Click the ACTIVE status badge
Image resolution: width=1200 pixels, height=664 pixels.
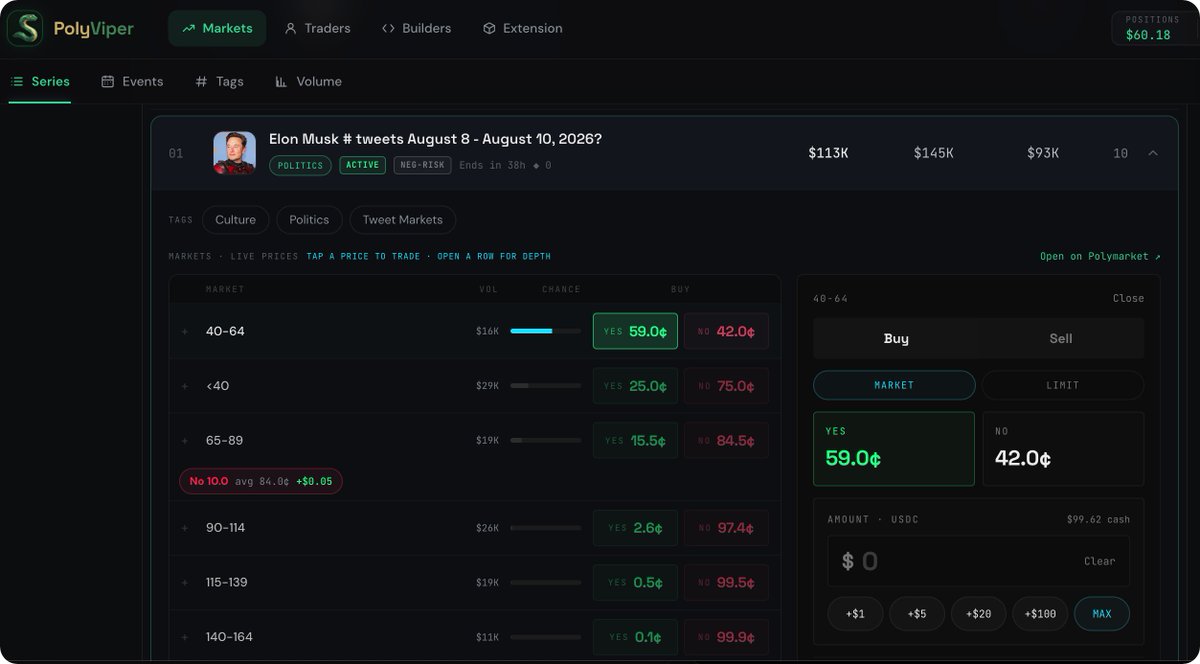[362, 165]
